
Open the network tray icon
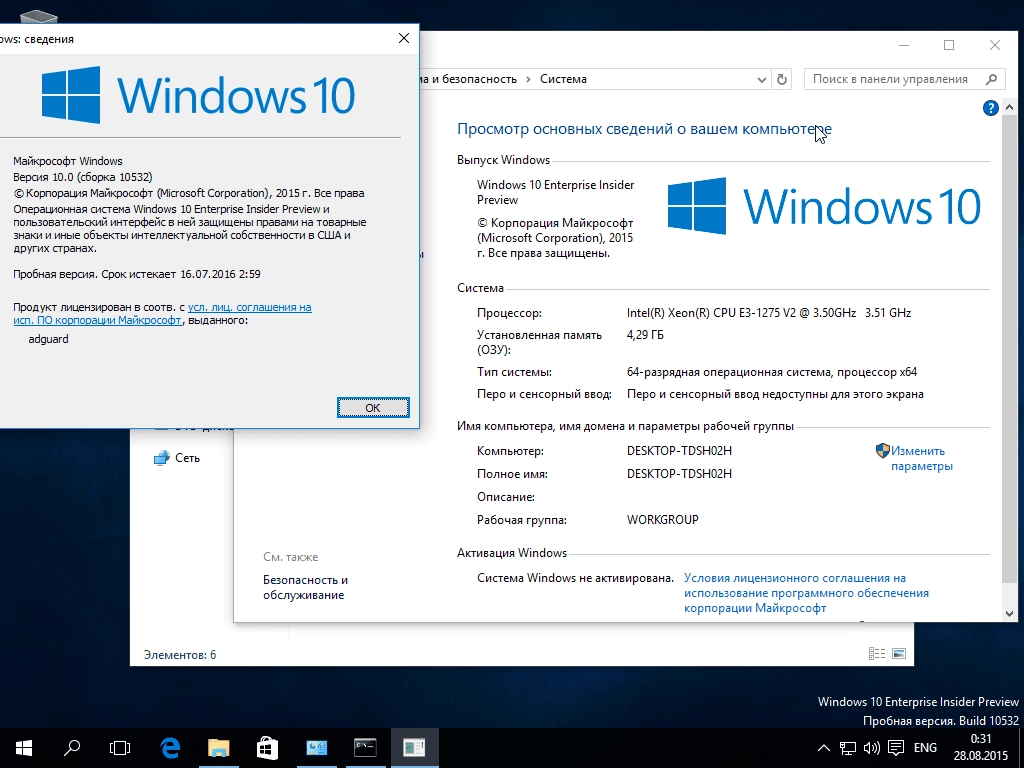pyautogui.click(x=848, y=748)
